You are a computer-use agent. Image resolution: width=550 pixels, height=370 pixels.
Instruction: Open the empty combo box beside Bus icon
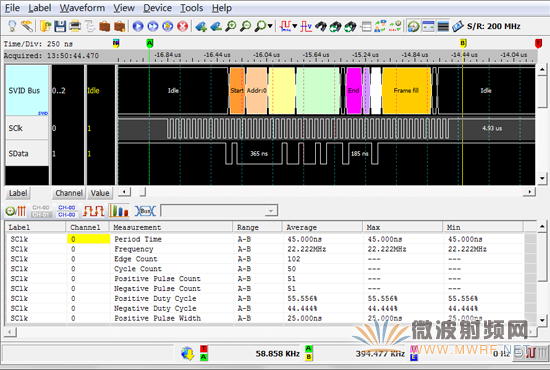219,211
